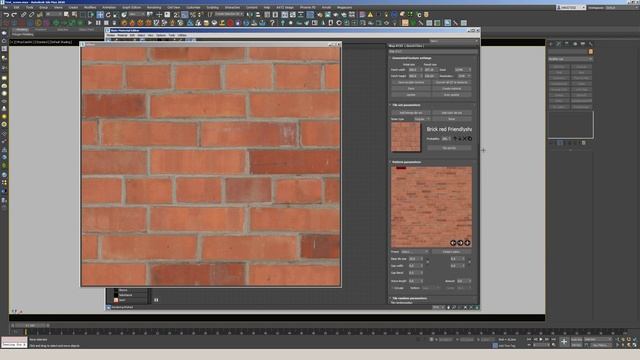The height and width of the screenshot is (360, 640).
Task: Click the Redo arrow icon
Action: coord(14,15)
